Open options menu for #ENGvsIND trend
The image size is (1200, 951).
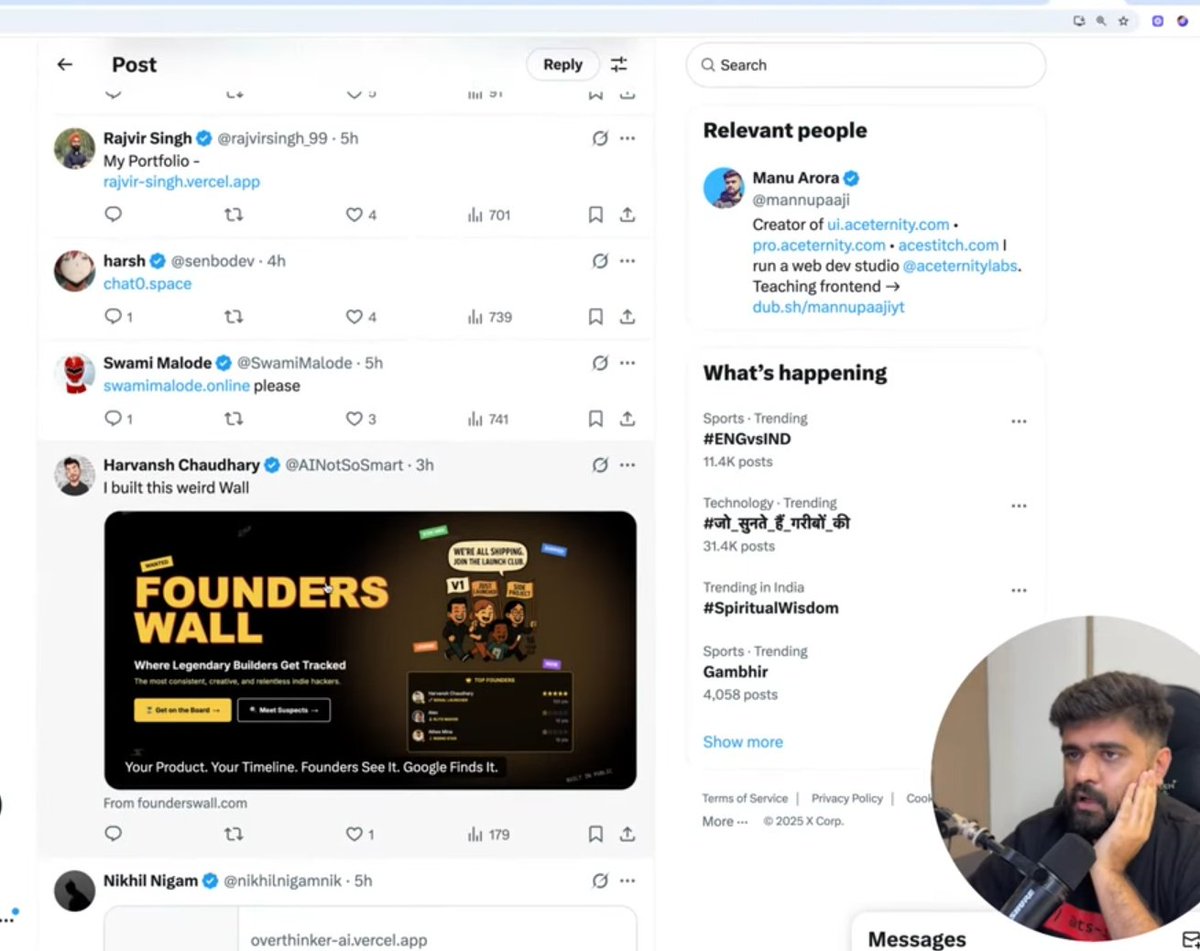click(1019, 421)
